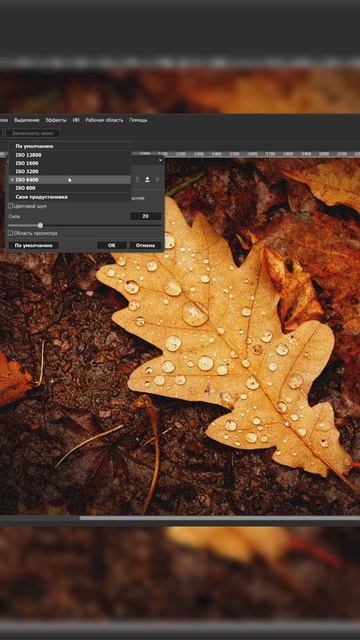
Task: Click the Сила value field
Action: click(145, 216)
